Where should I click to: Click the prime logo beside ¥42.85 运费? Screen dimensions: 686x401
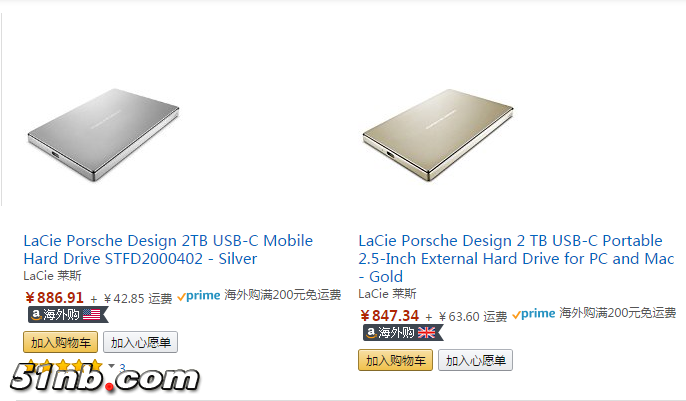[199, 296]
